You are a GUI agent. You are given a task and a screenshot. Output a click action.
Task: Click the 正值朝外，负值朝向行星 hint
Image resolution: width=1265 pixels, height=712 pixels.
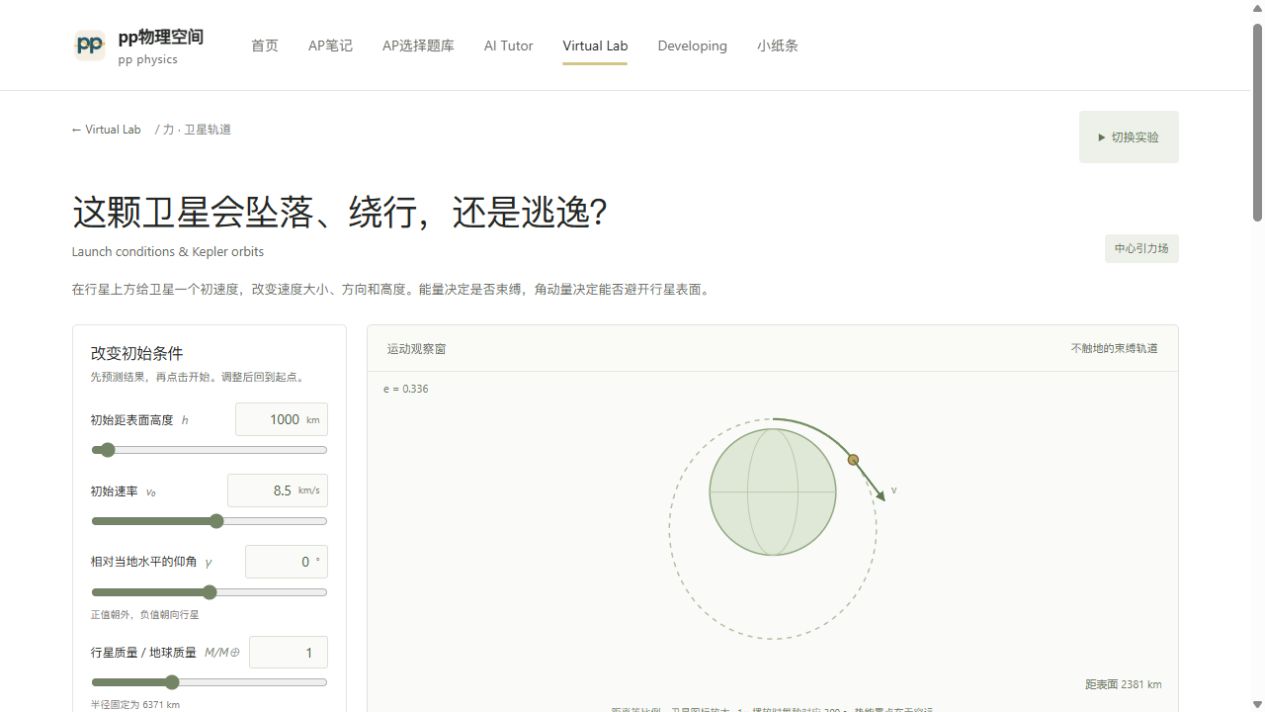point(145,615)
